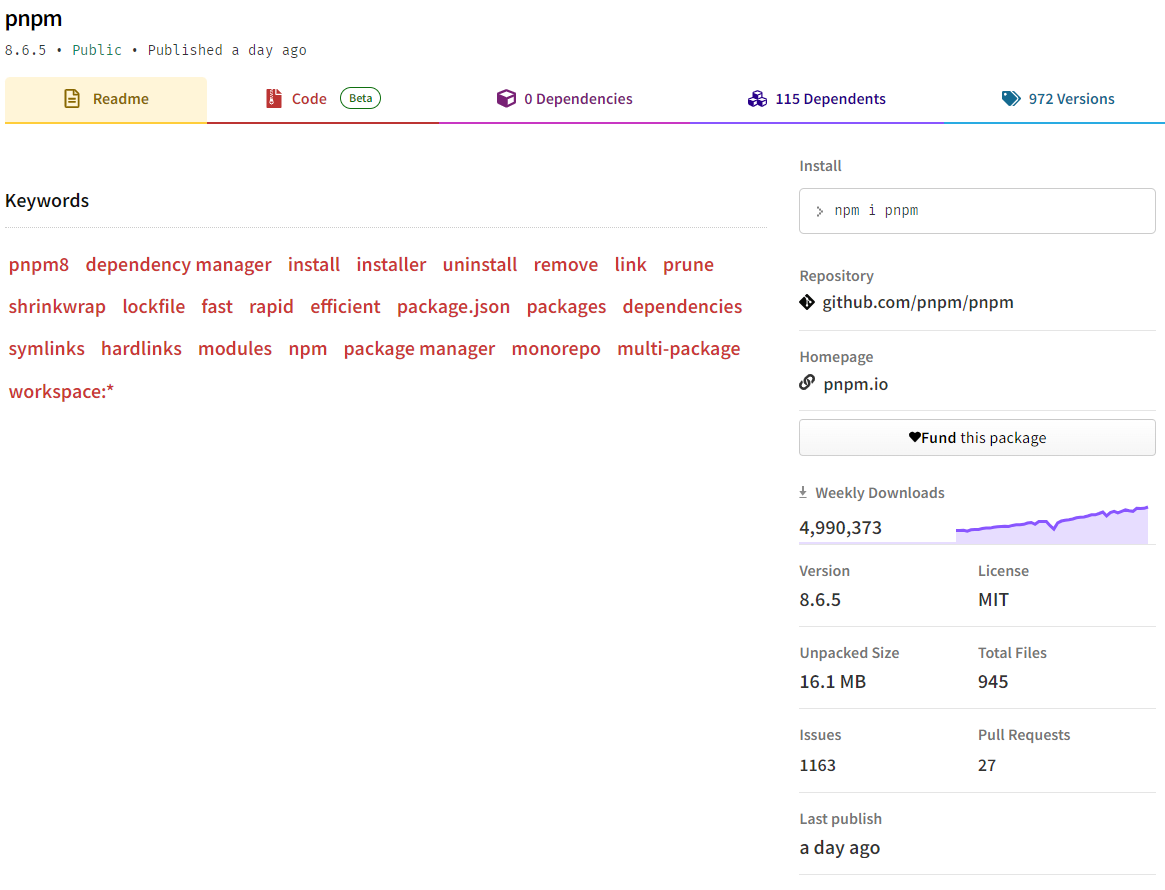The image size is (1165, 890).
Task: Click the Keywords heading
Action: 47,201
